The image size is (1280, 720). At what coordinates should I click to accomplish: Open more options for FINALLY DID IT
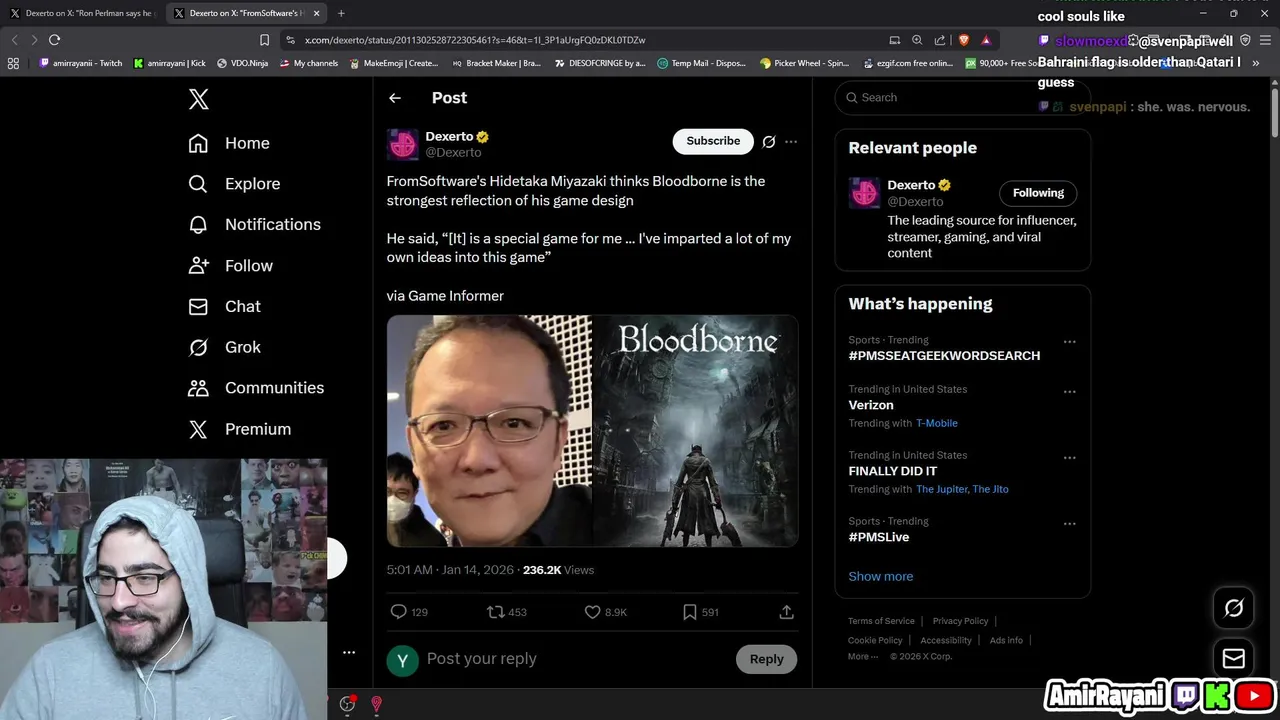click(x=1069, y=458)
